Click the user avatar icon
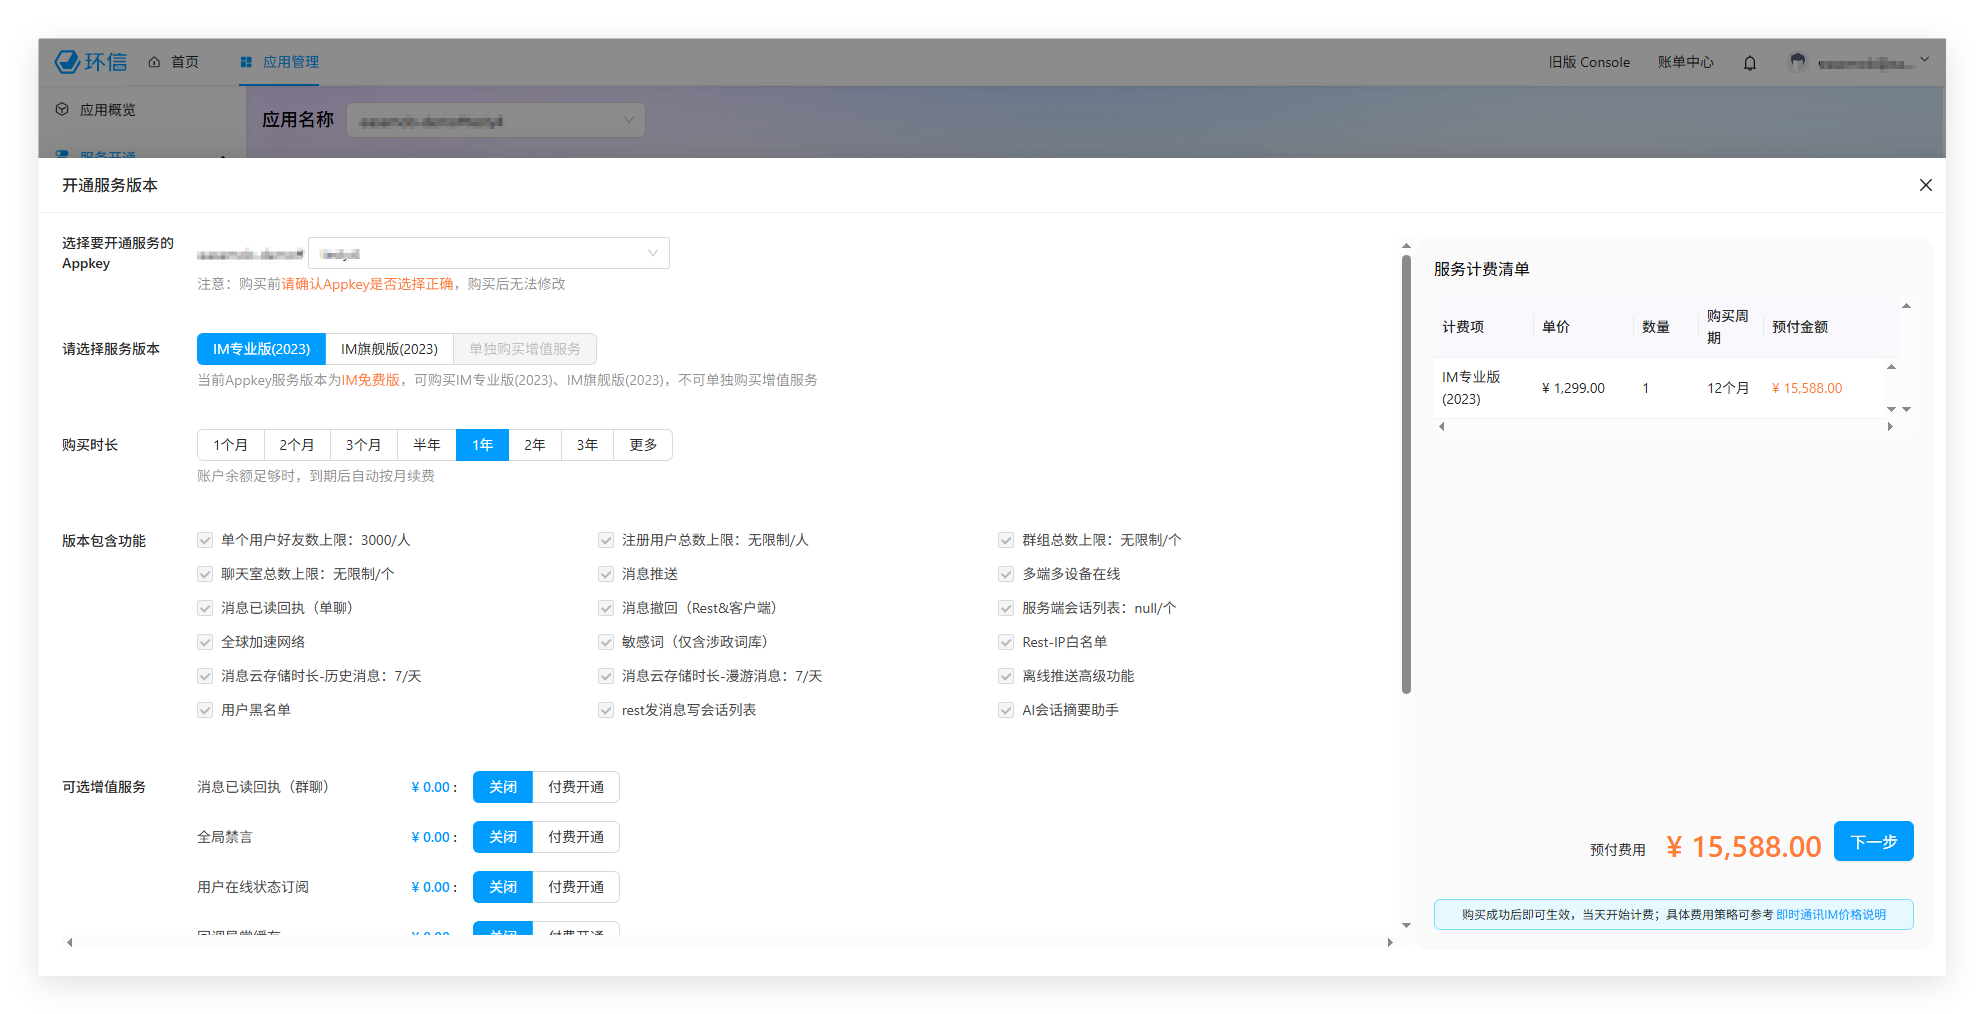The height and width of the screenshot is (1014, 1984). [1797, 63]
